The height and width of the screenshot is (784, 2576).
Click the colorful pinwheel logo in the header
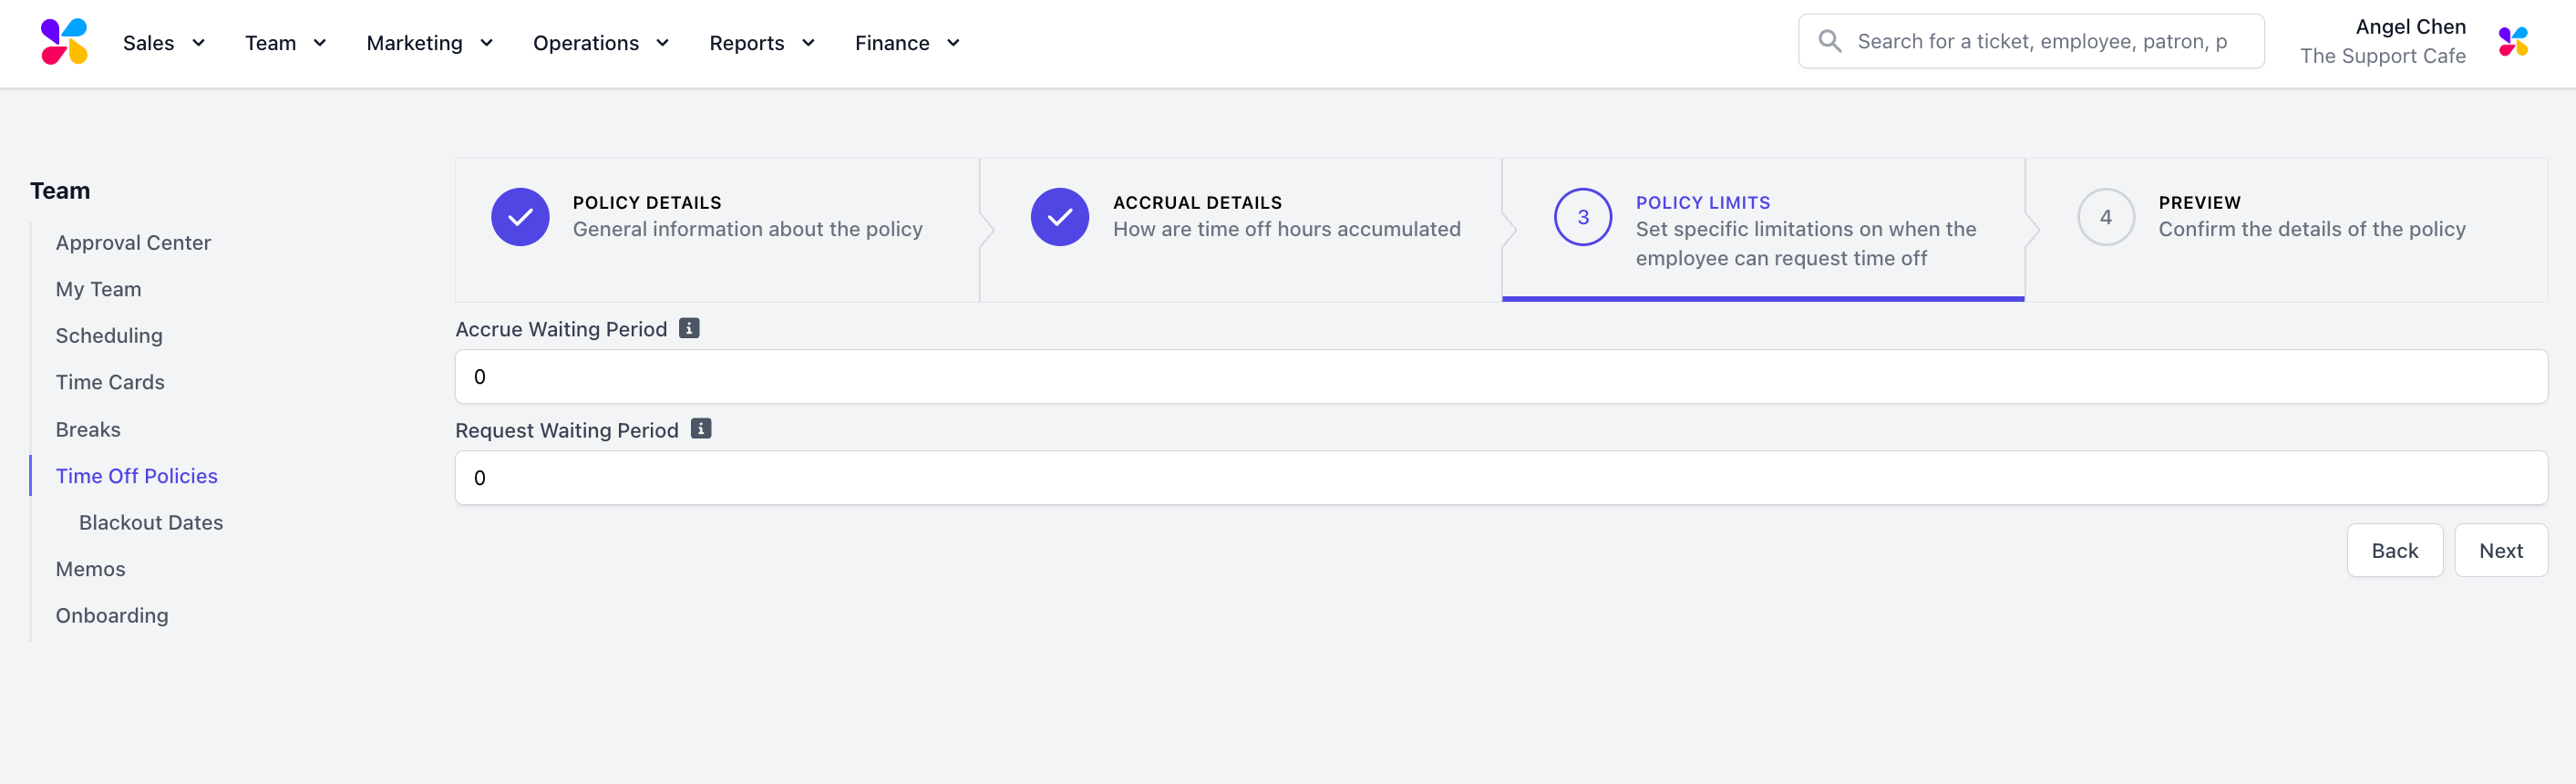(64, 42)
